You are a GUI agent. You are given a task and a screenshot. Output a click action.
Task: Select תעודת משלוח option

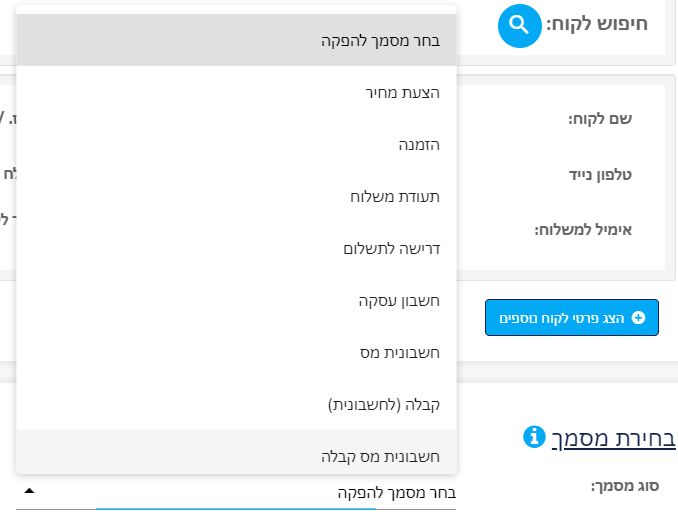[x=236, y=196]
